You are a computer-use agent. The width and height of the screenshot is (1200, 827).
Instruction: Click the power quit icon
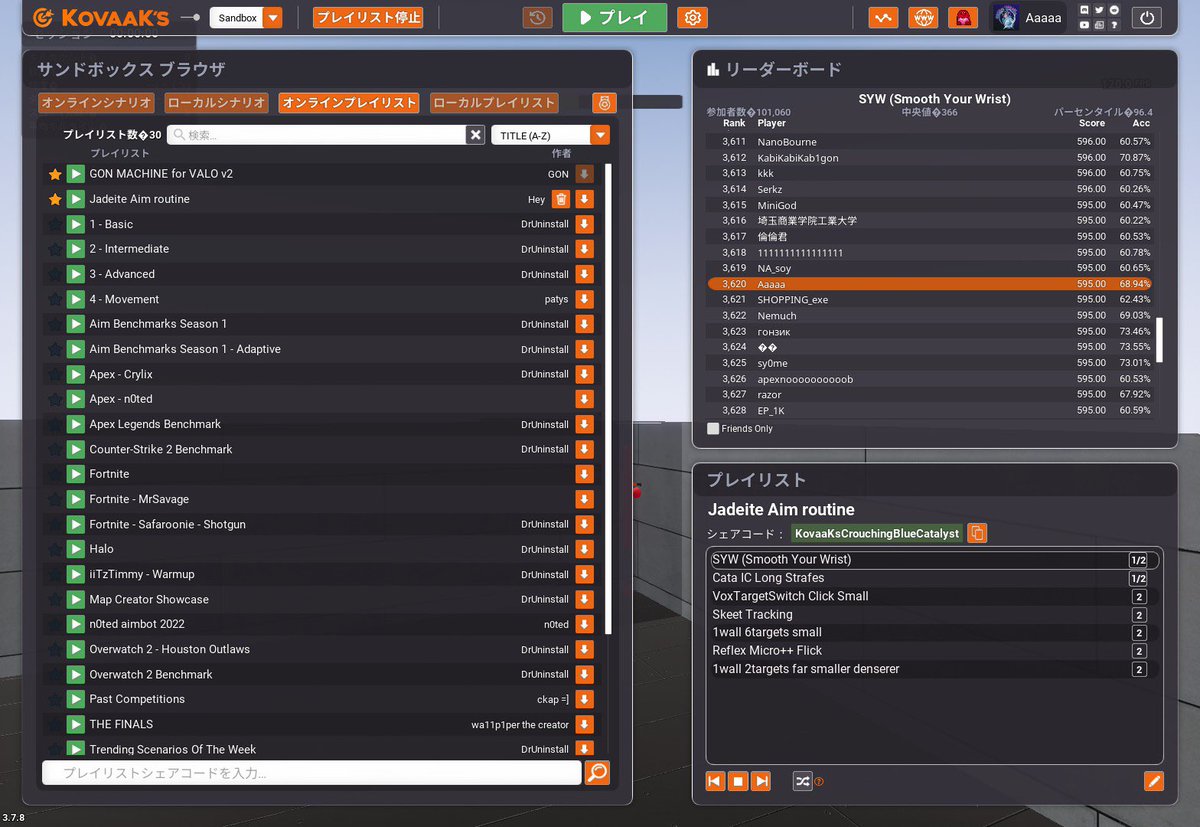click(1146, 18)
